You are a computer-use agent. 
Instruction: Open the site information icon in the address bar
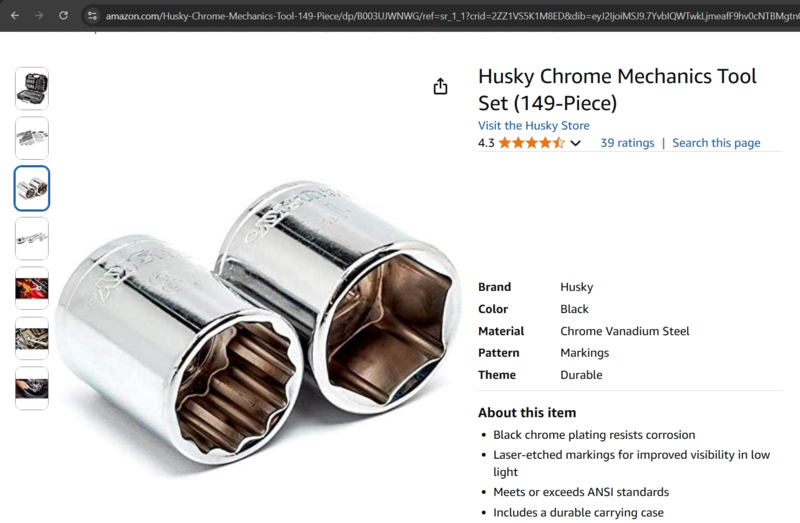(x=92, y=16)
